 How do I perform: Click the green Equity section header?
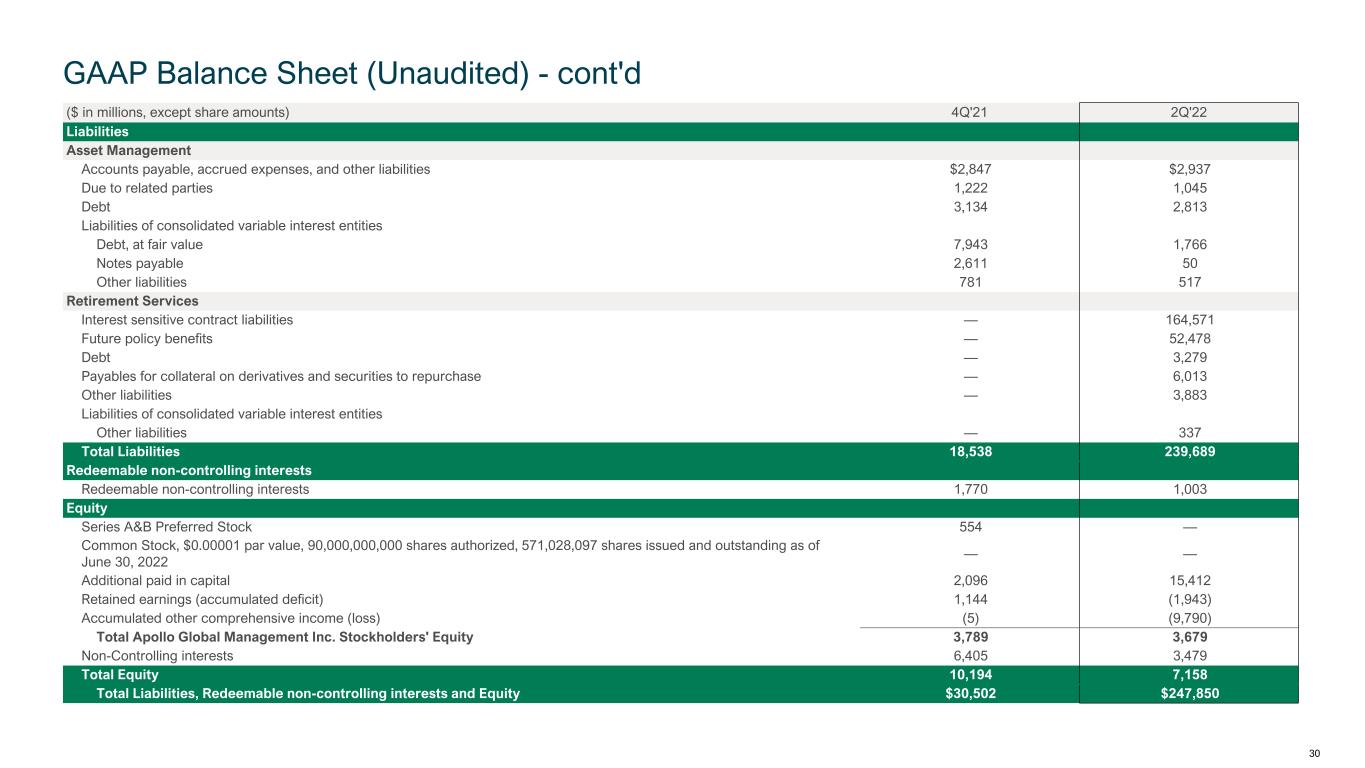(86, 508)
